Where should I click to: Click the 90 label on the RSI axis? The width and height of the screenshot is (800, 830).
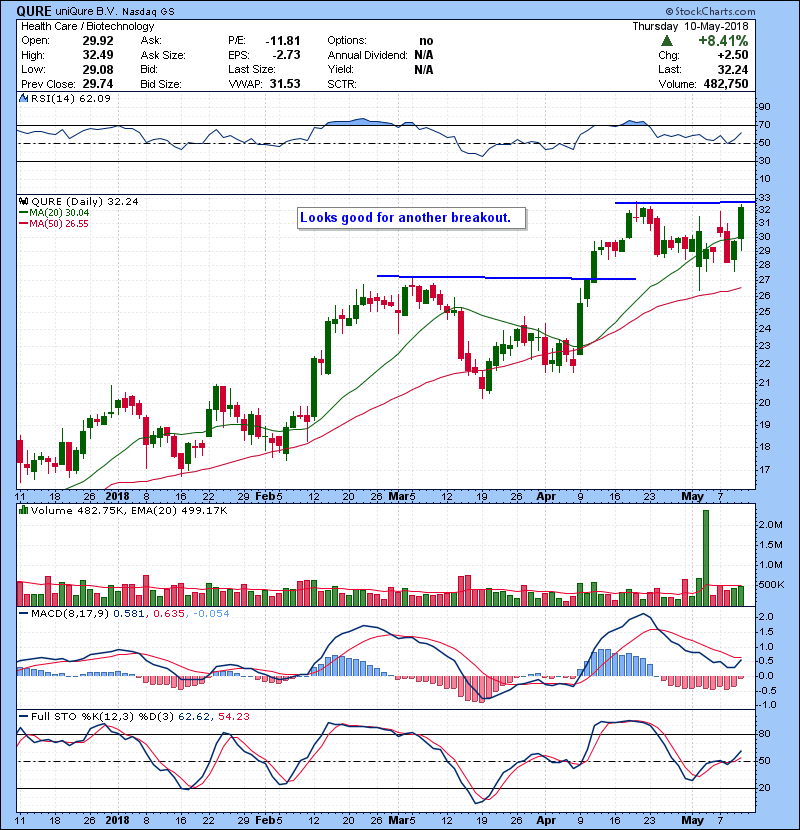764,106
